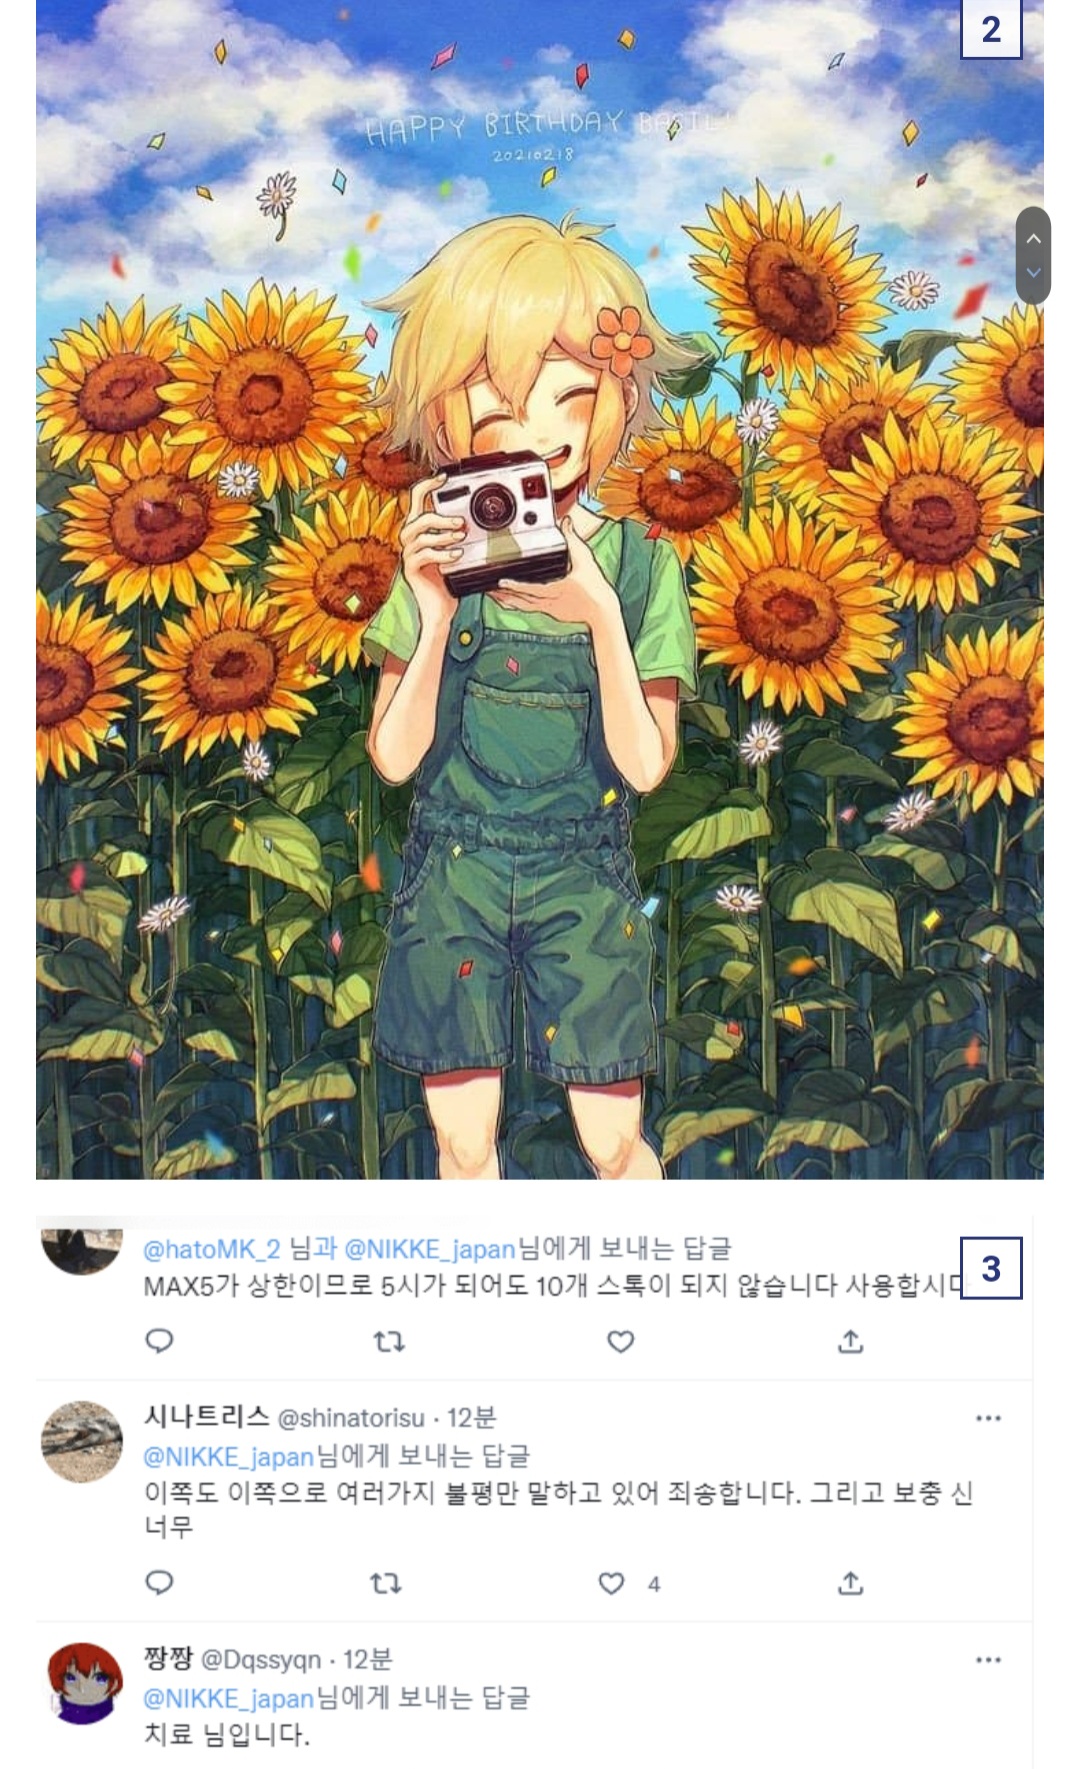Open @NIKKE_japan link in 짱짱's reply
This screenshot has width=1080, height=1769.
228,1698
